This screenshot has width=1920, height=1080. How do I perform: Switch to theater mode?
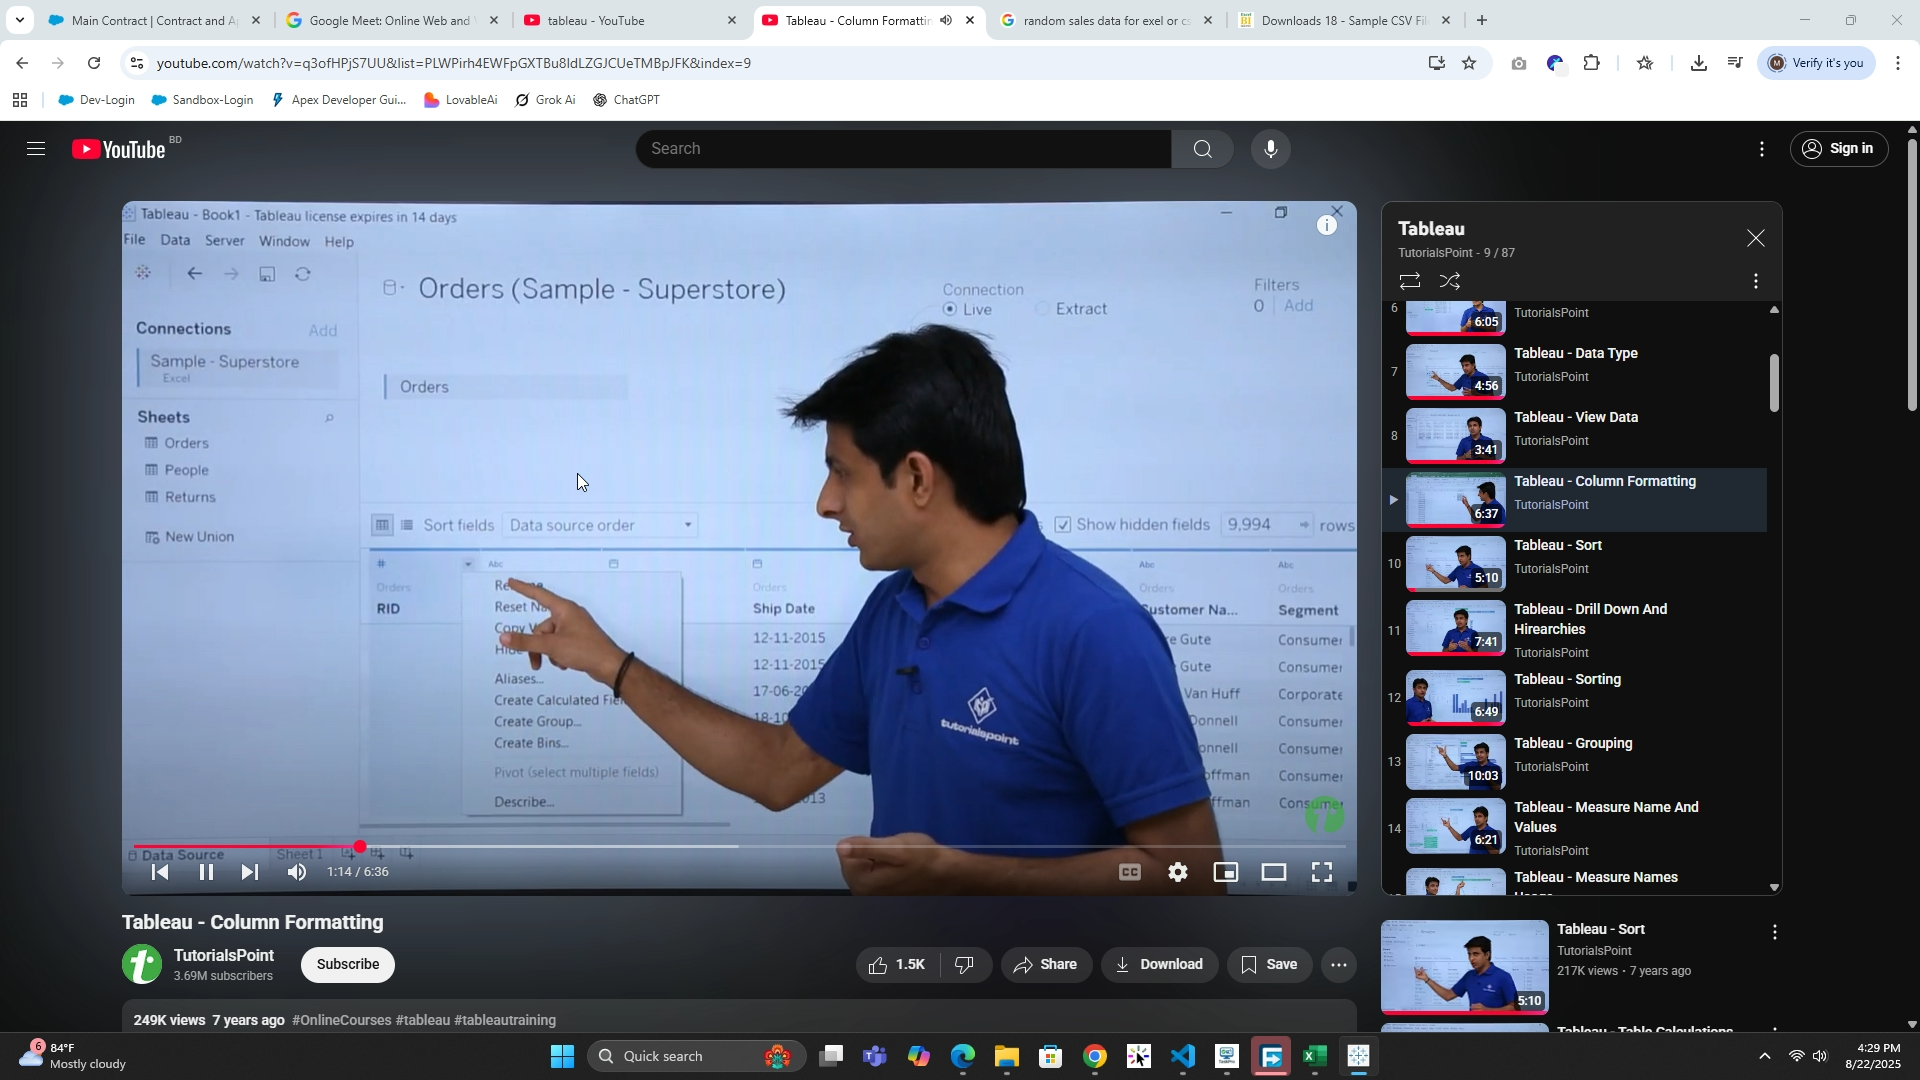(1273, 872)
